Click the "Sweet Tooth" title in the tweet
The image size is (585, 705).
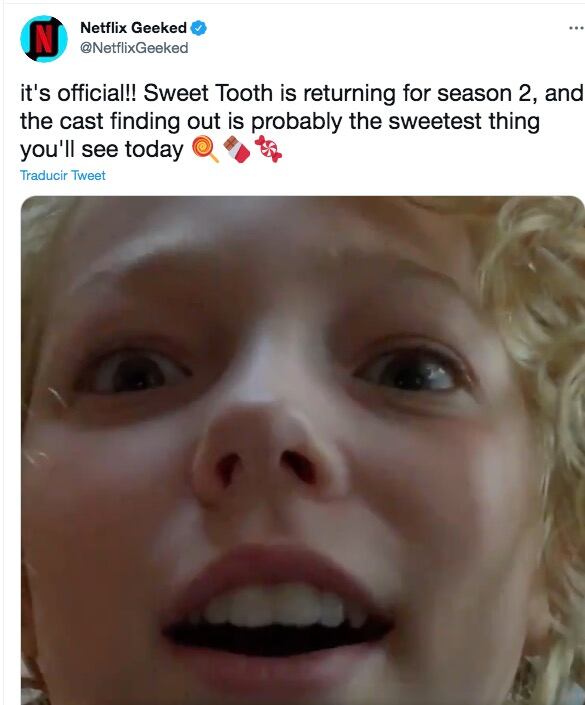coord(208,94)
